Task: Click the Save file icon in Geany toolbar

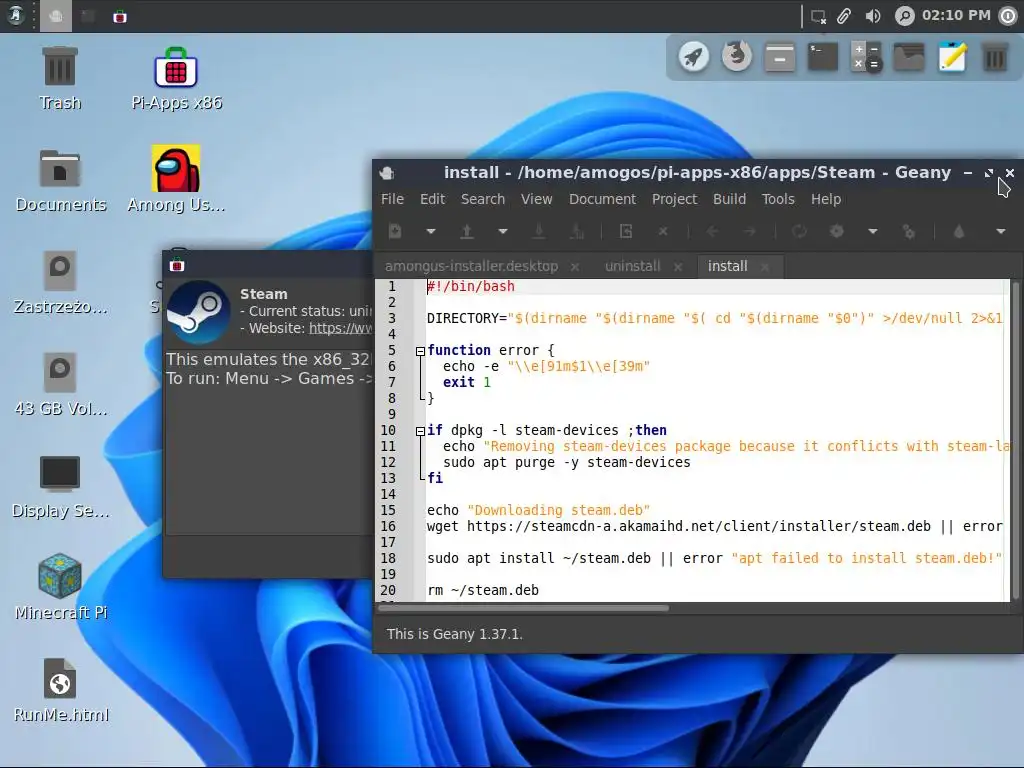Action: tap(539, 231)
